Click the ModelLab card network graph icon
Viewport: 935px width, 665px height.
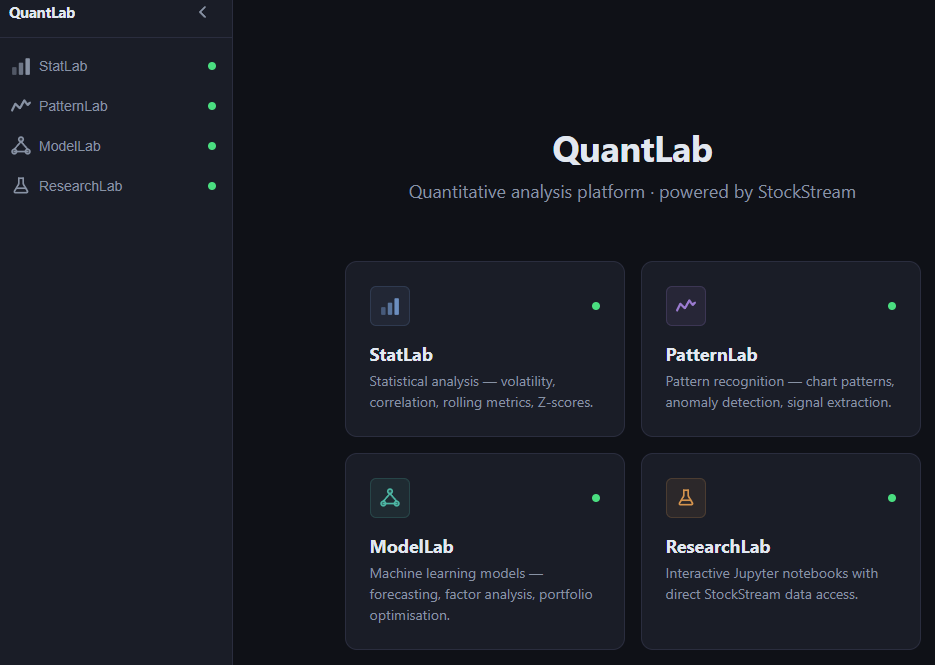[x=390, y=498]
